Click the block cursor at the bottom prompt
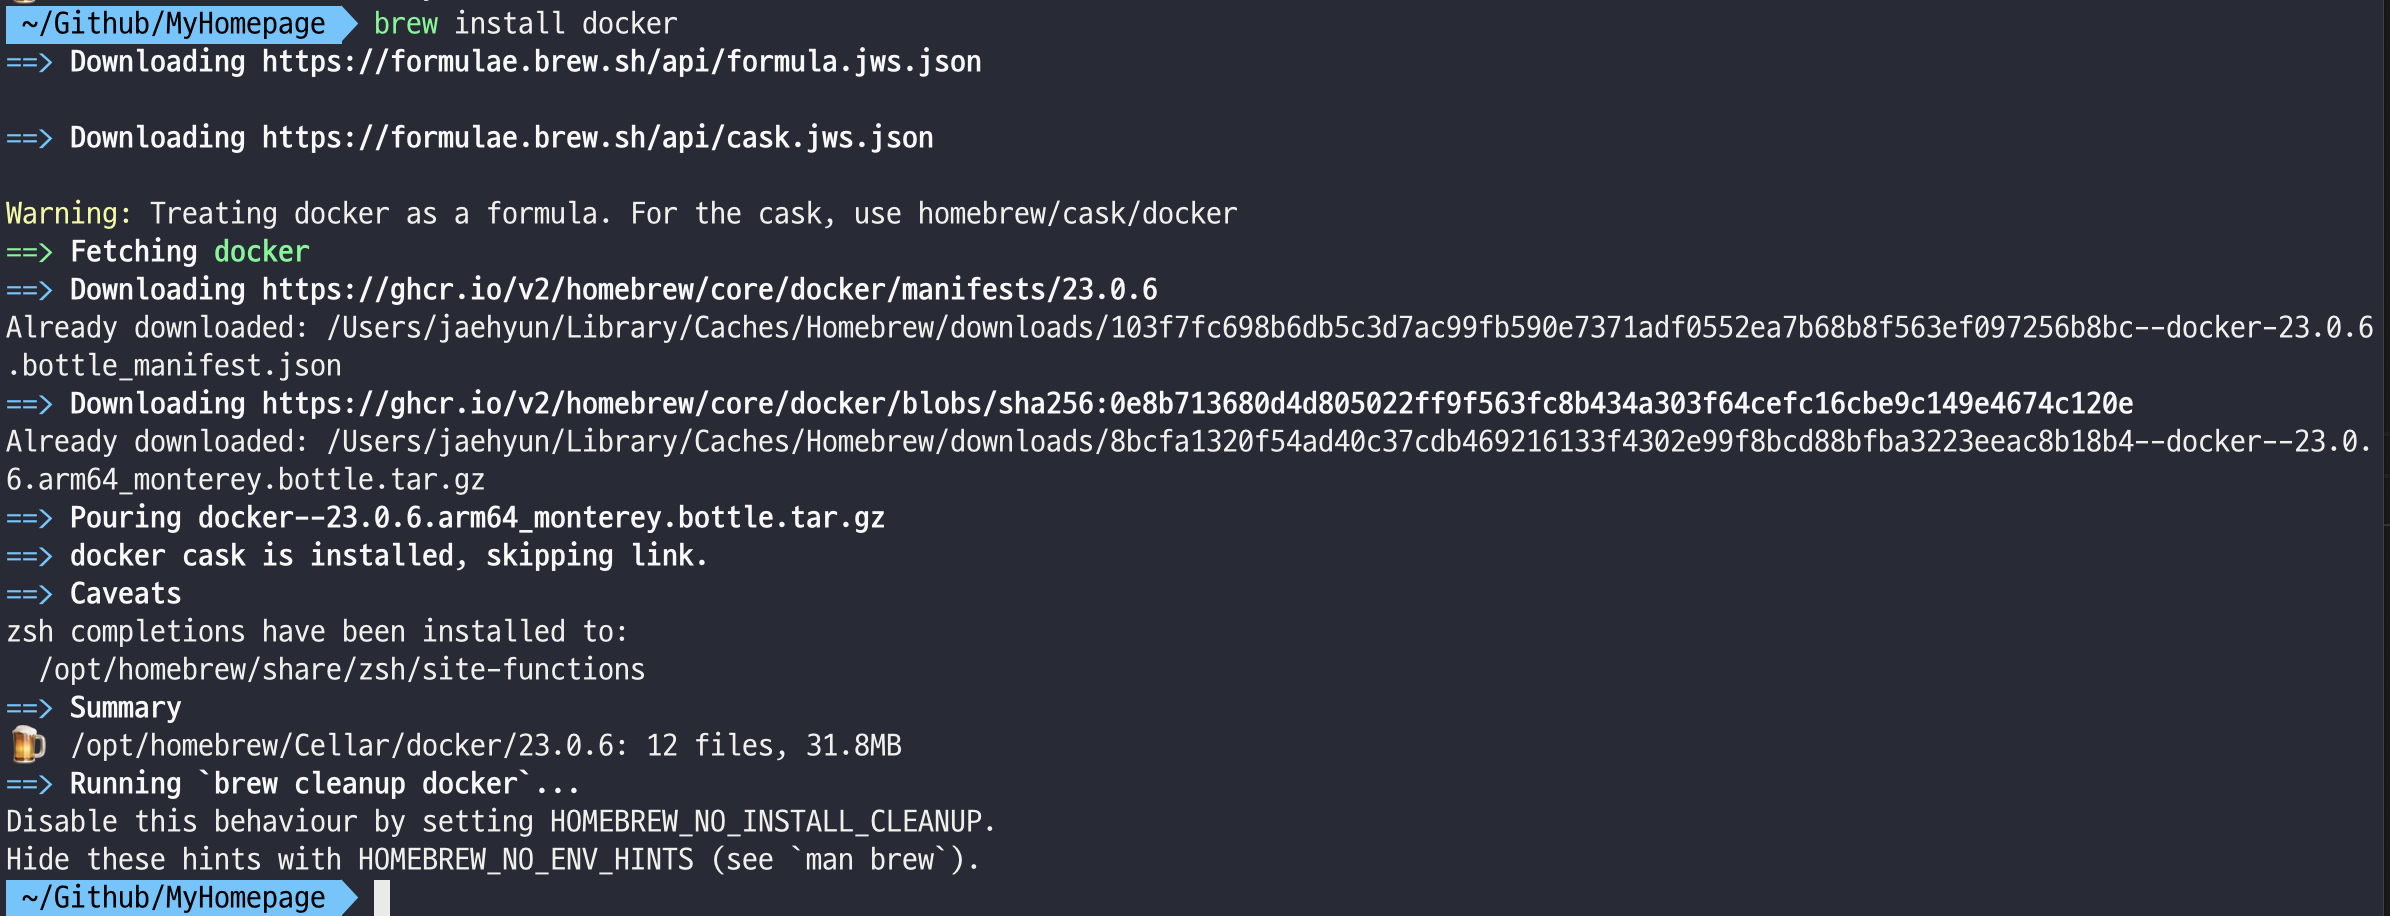The image size is (2390, 916). pyautogui.click(x=382, y=897)
